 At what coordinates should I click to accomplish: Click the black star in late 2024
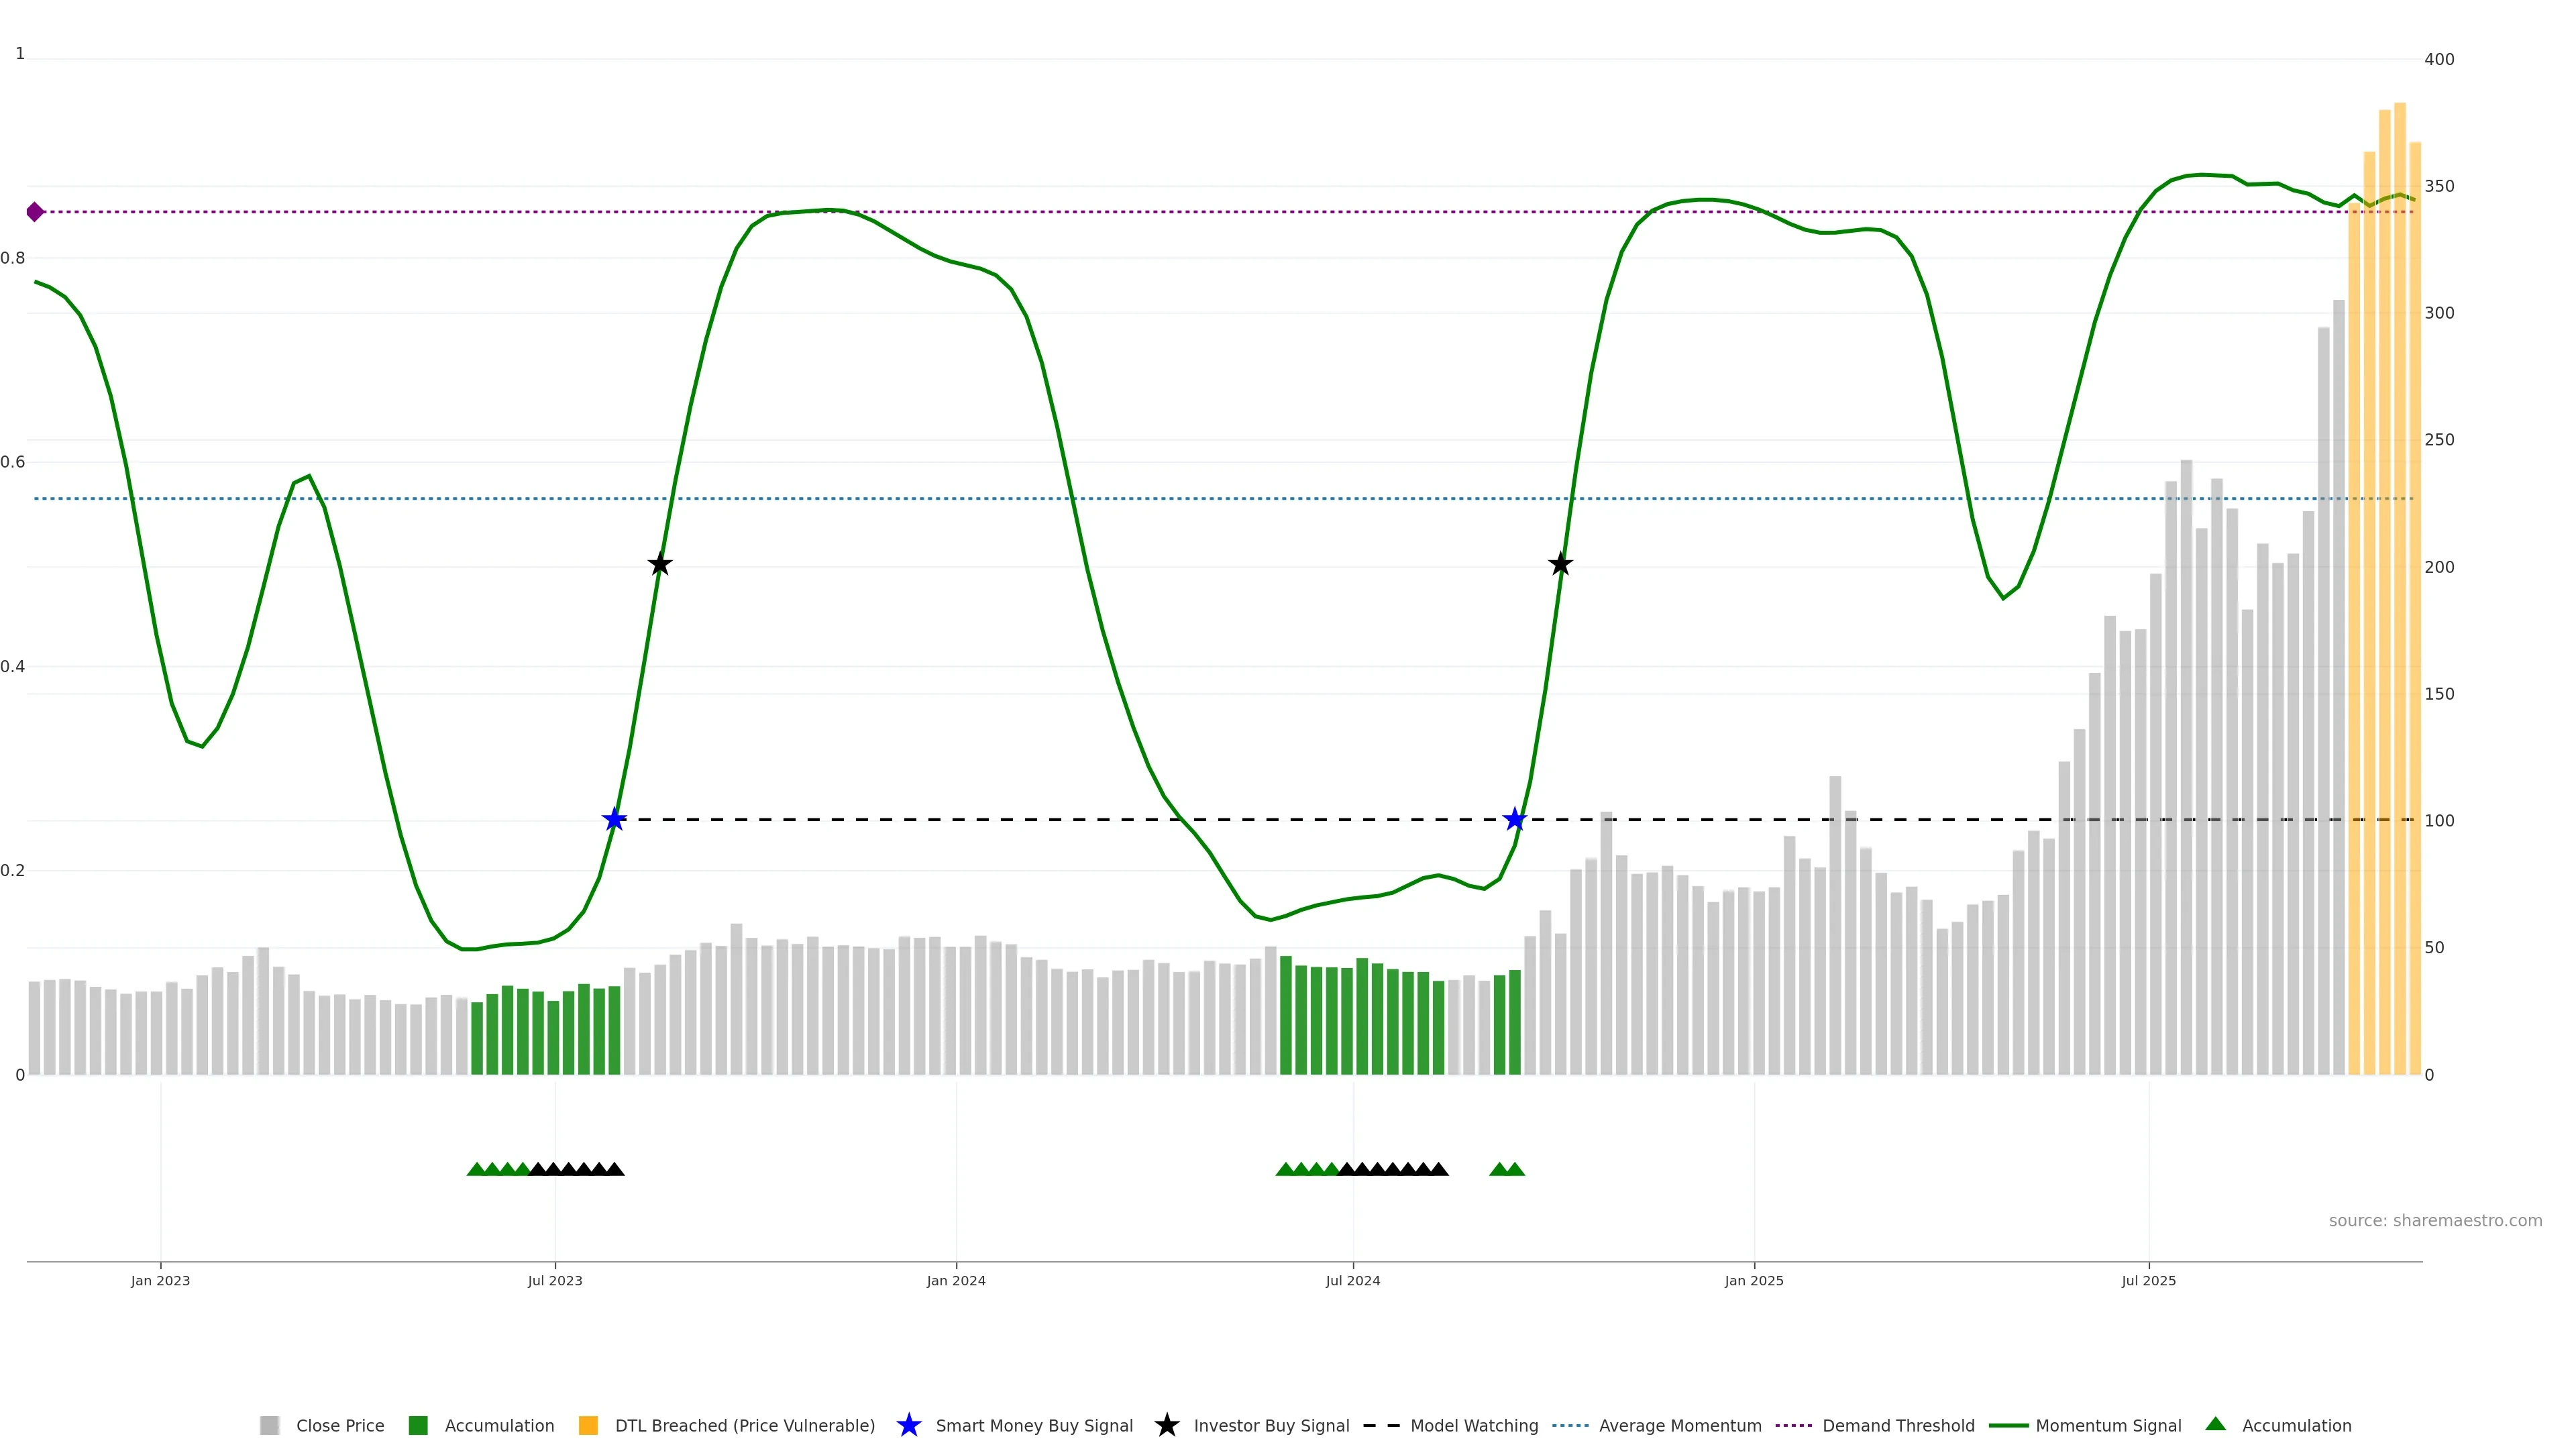pyautogui.click(x=1560, y=565)
